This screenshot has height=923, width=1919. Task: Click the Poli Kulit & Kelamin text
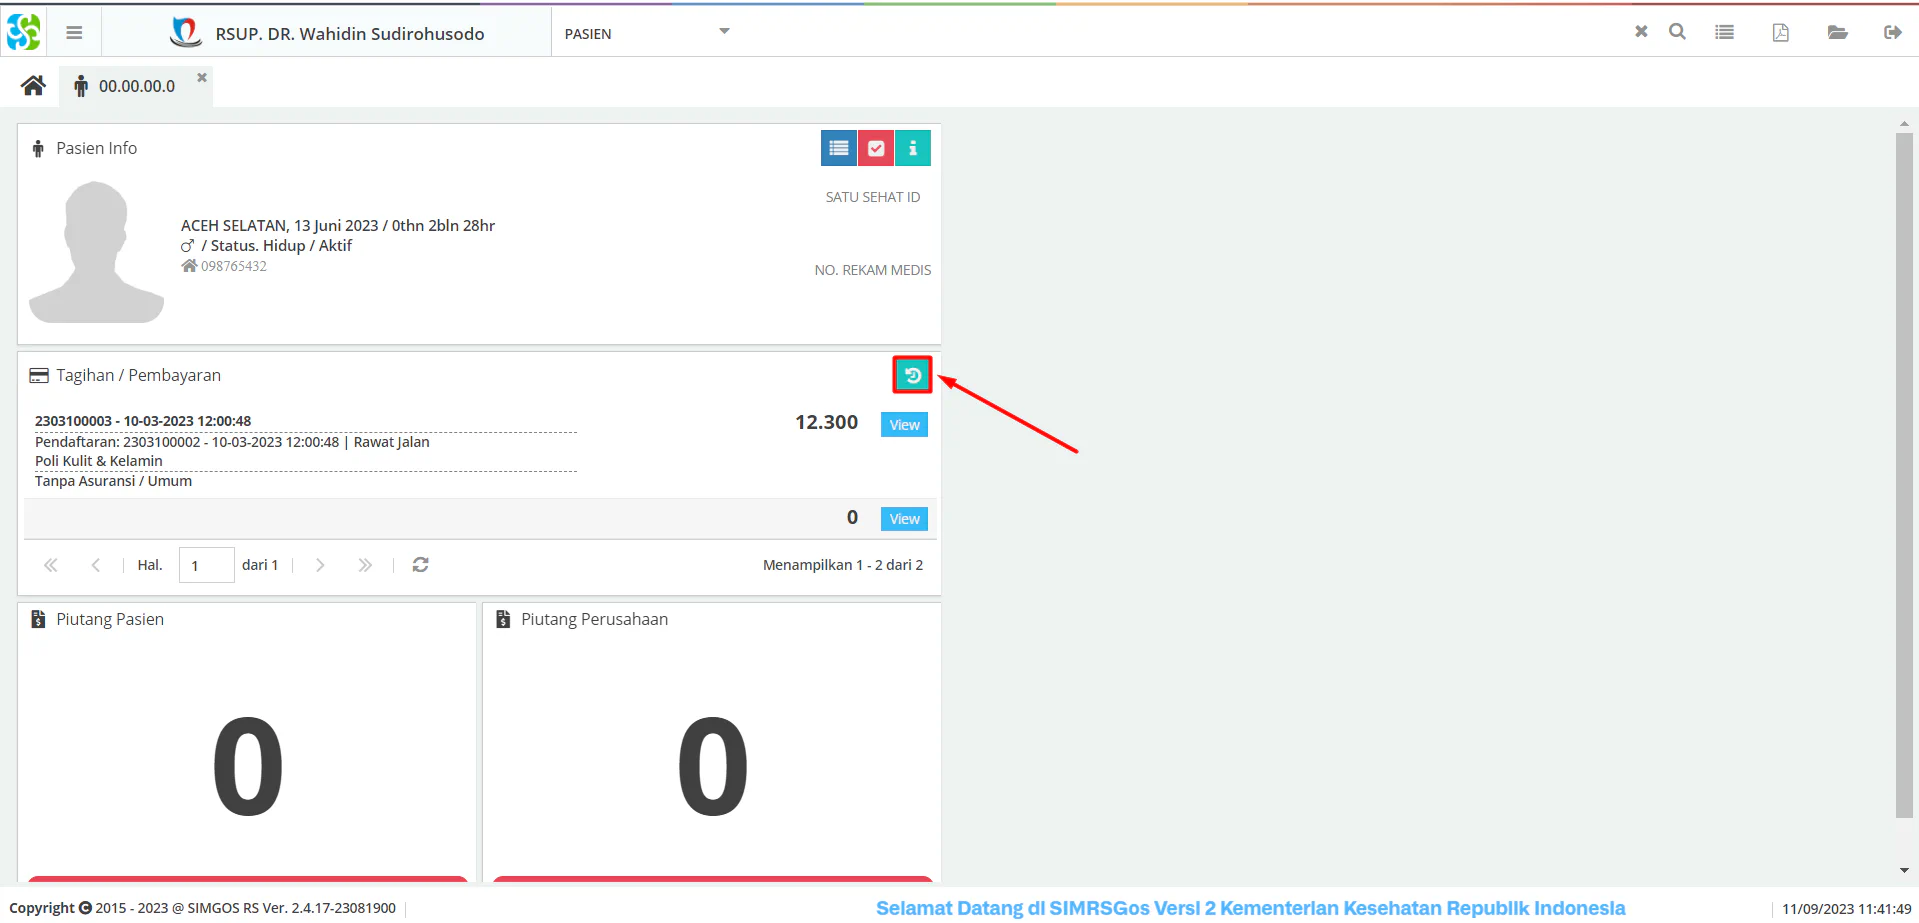(x=99, y=461)
